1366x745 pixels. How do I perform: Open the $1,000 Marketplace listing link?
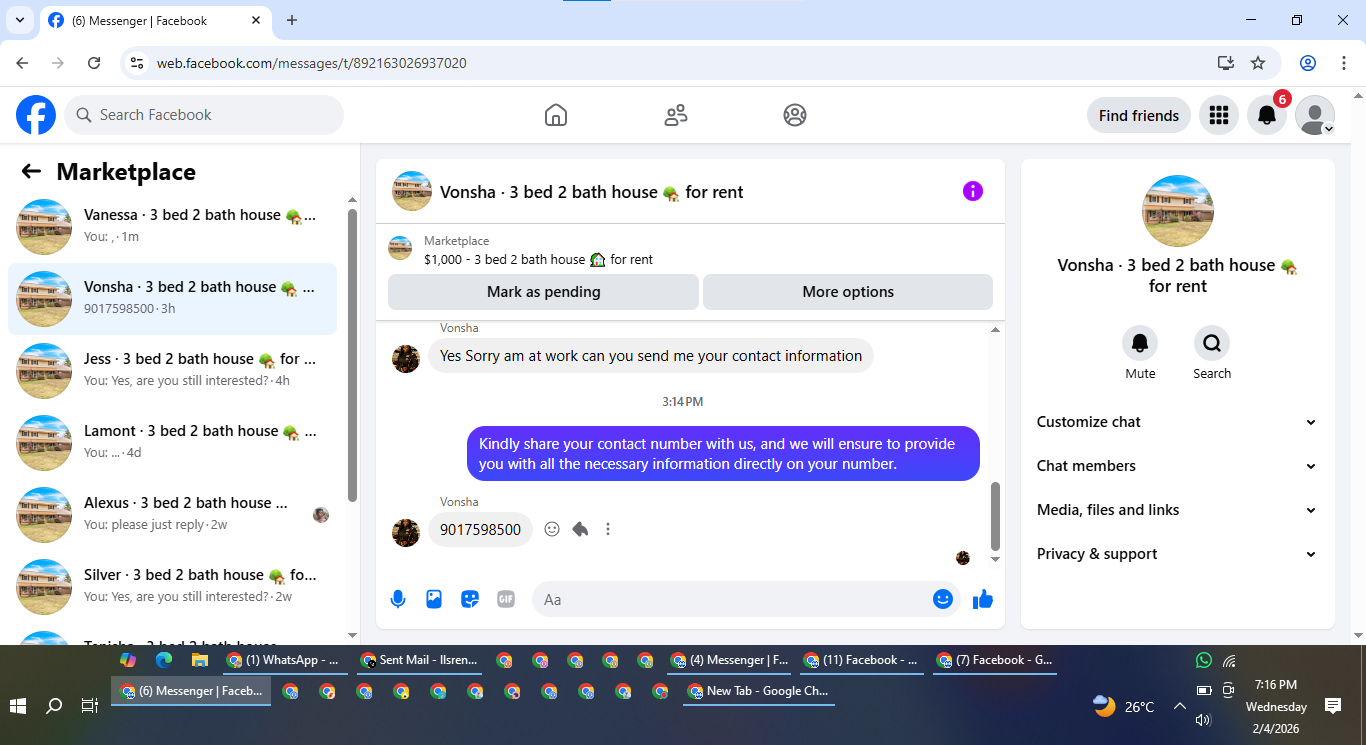538,259
